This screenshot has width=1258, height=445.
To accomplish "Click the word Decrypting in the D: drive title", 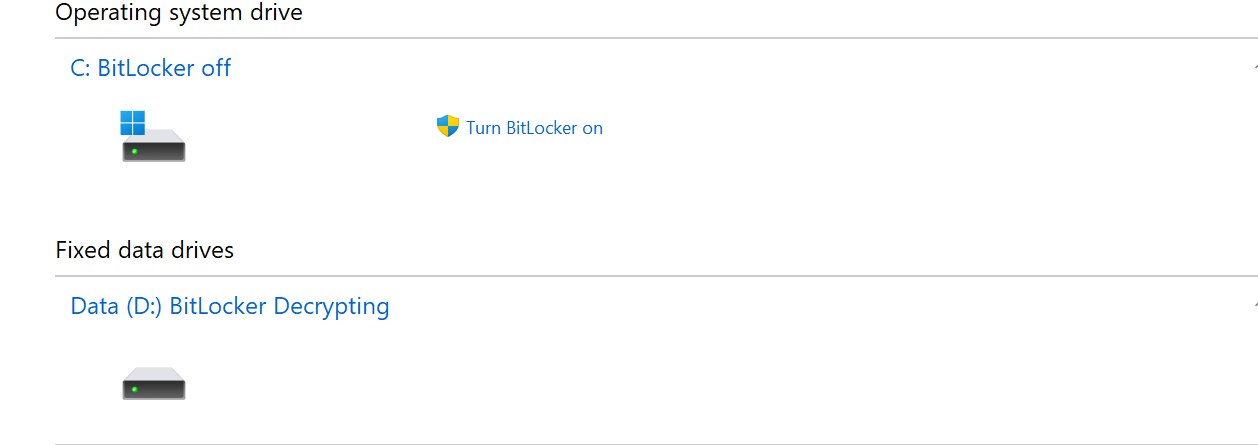I will [x=331, y=307].
